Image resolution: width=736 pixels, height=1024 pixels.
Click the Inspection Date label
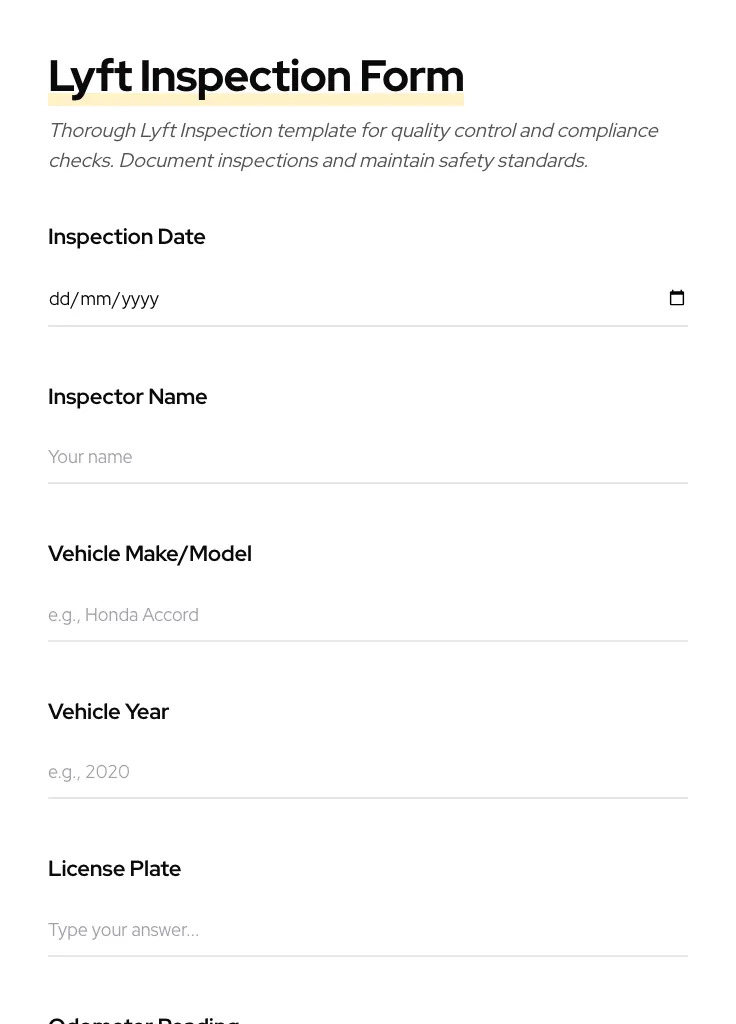click(x=127, y=237)
